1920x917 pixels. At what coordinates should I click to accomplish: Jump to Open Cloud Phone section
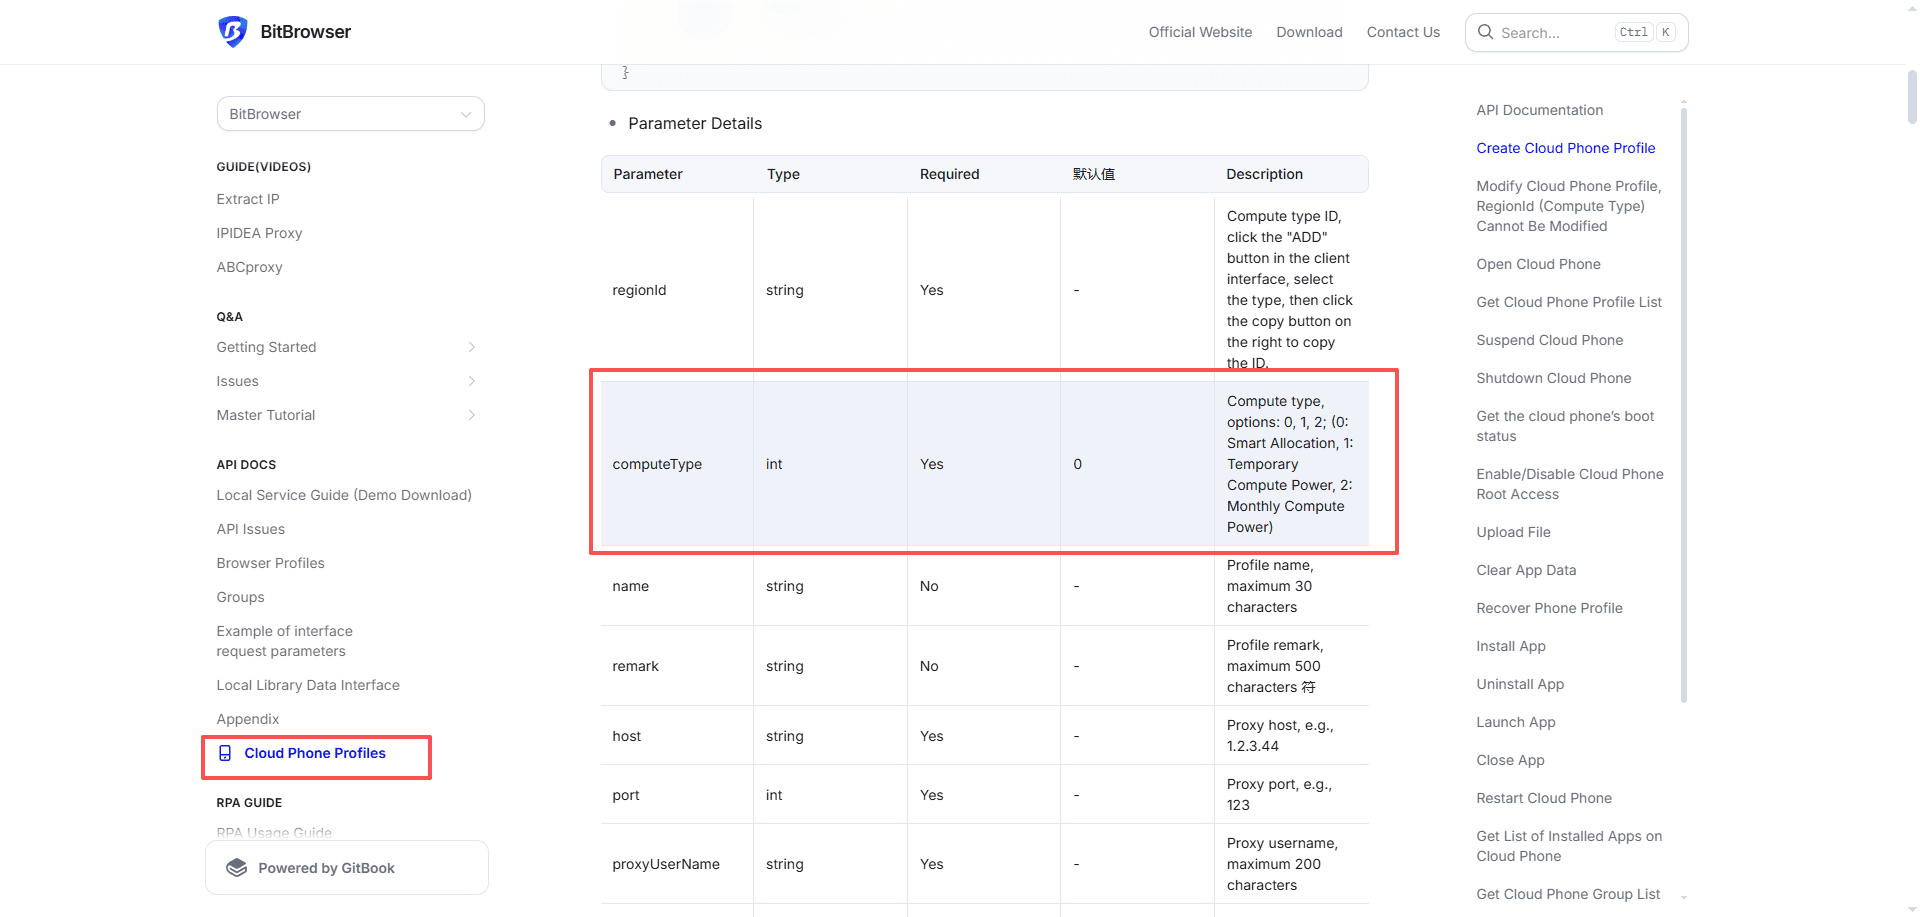[1538, 264]
